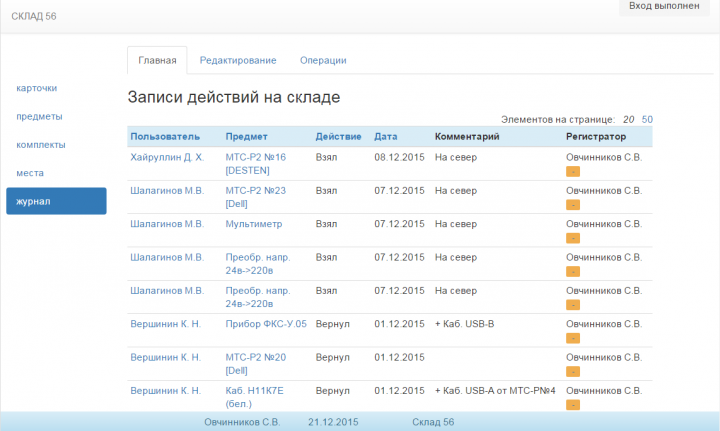Click Овчинников С.В. in footer bar

click(x=242, y=422)
